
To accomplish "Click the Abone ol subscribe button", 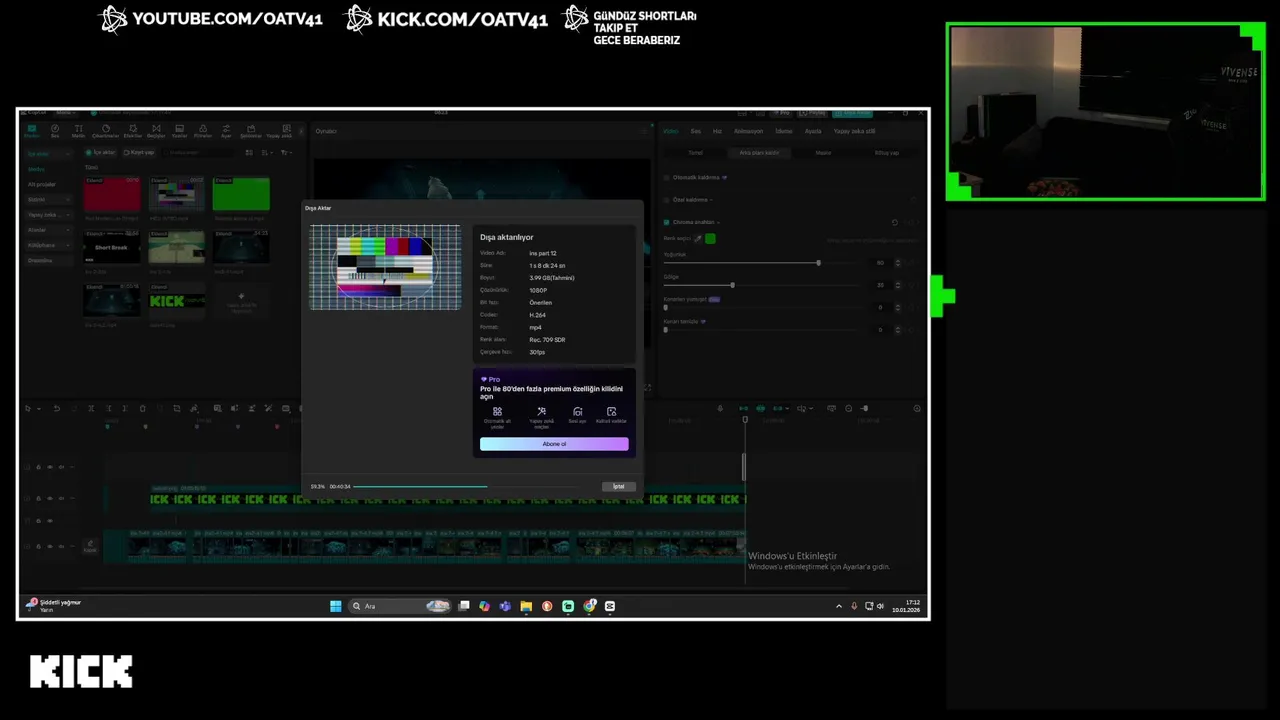I will click(554, 444).
